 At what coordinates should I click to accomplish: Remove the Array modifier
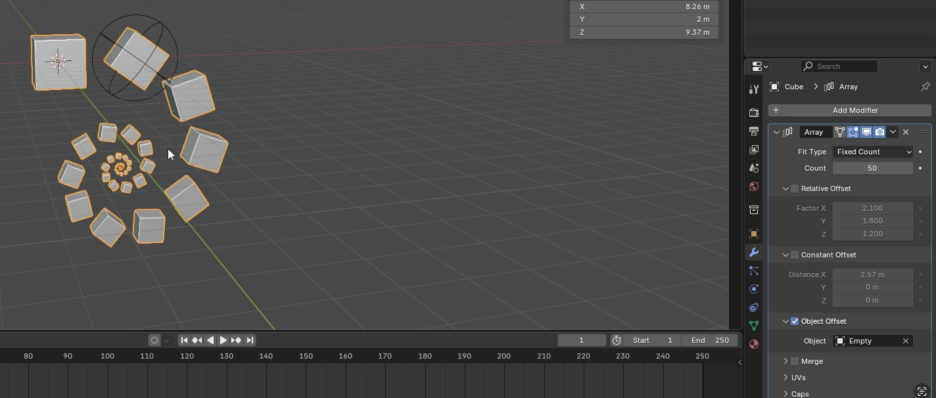pos(906,132)
